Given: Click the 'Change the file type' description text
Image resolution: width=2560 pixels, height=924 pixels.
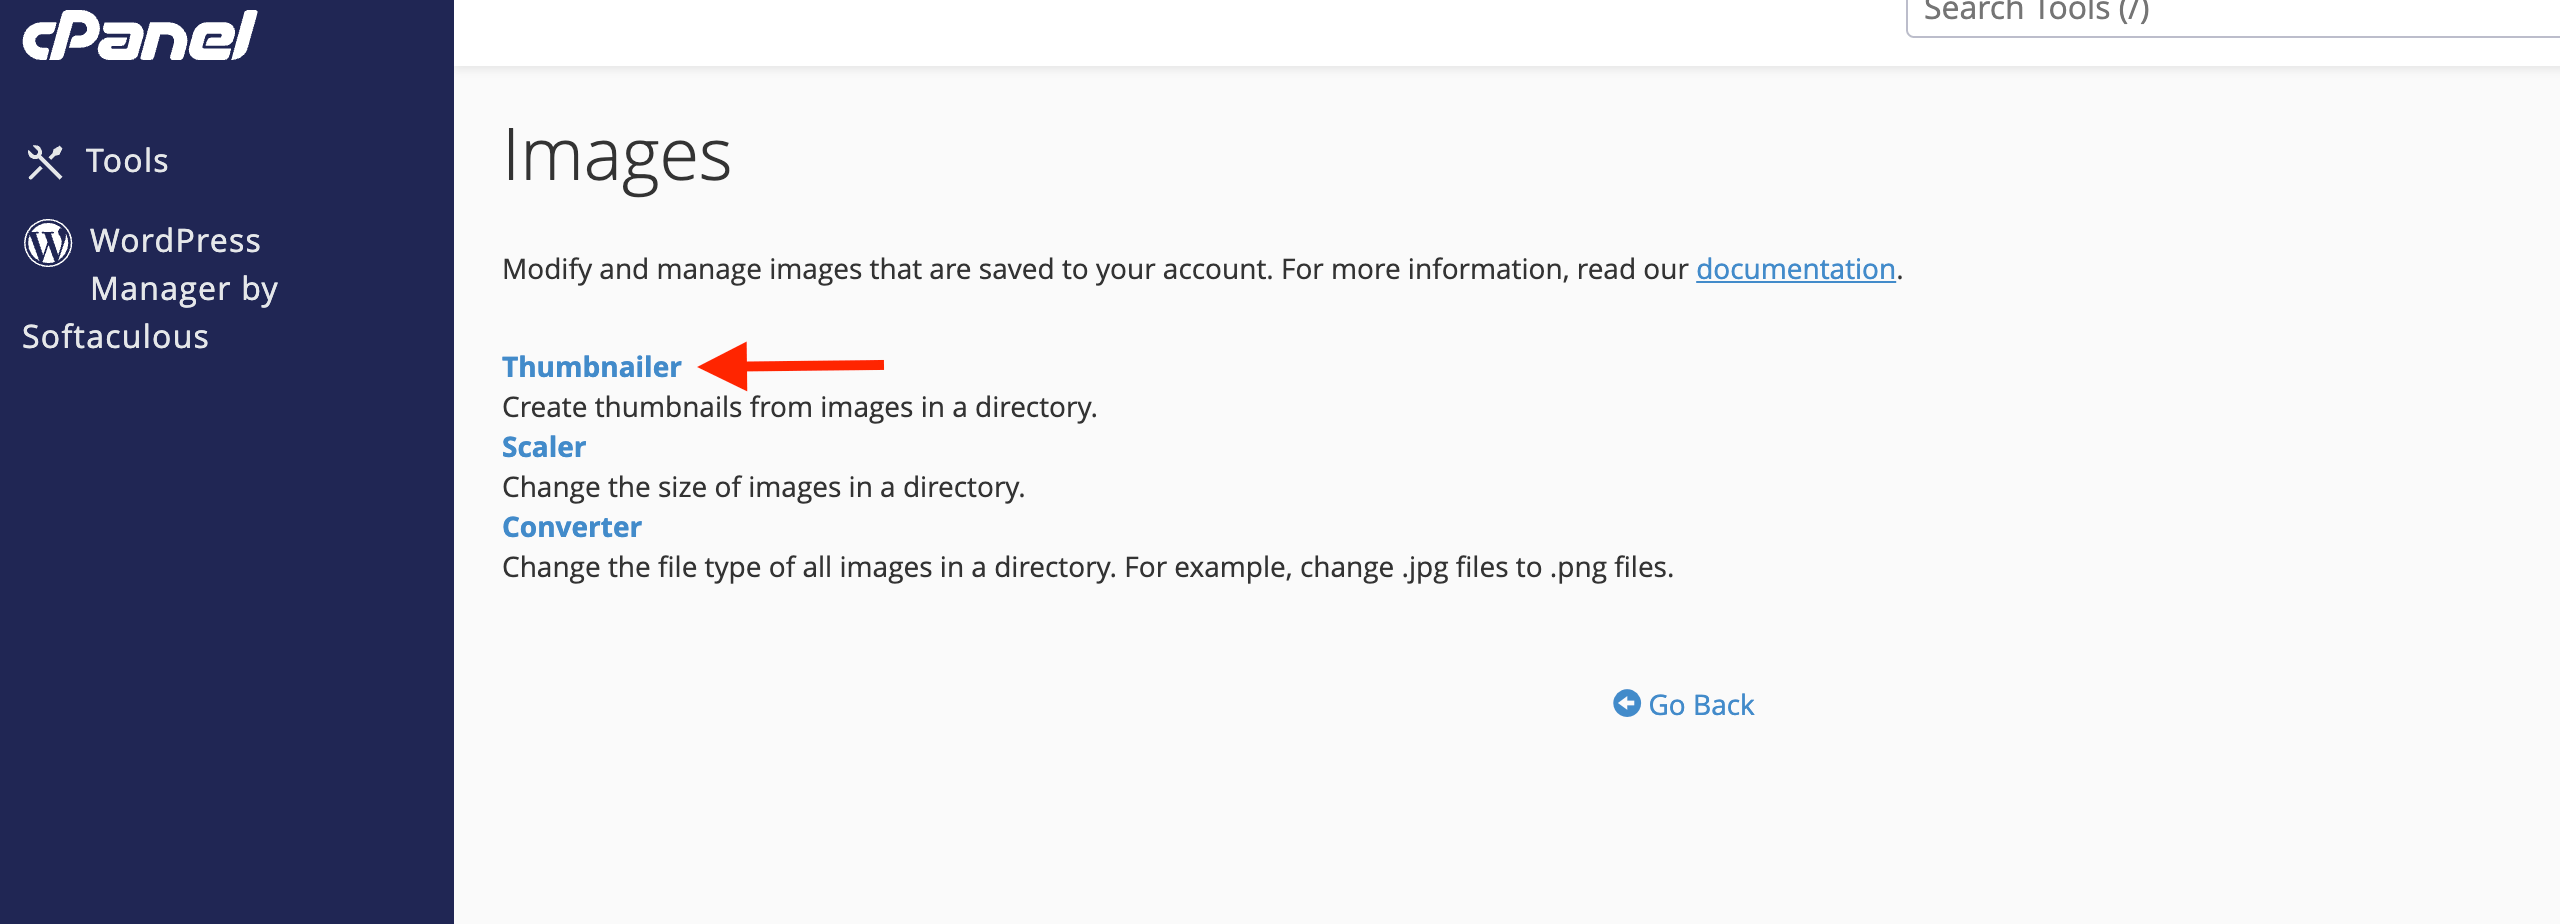Looking at the screenshot, I should (x=1088, y=567).
